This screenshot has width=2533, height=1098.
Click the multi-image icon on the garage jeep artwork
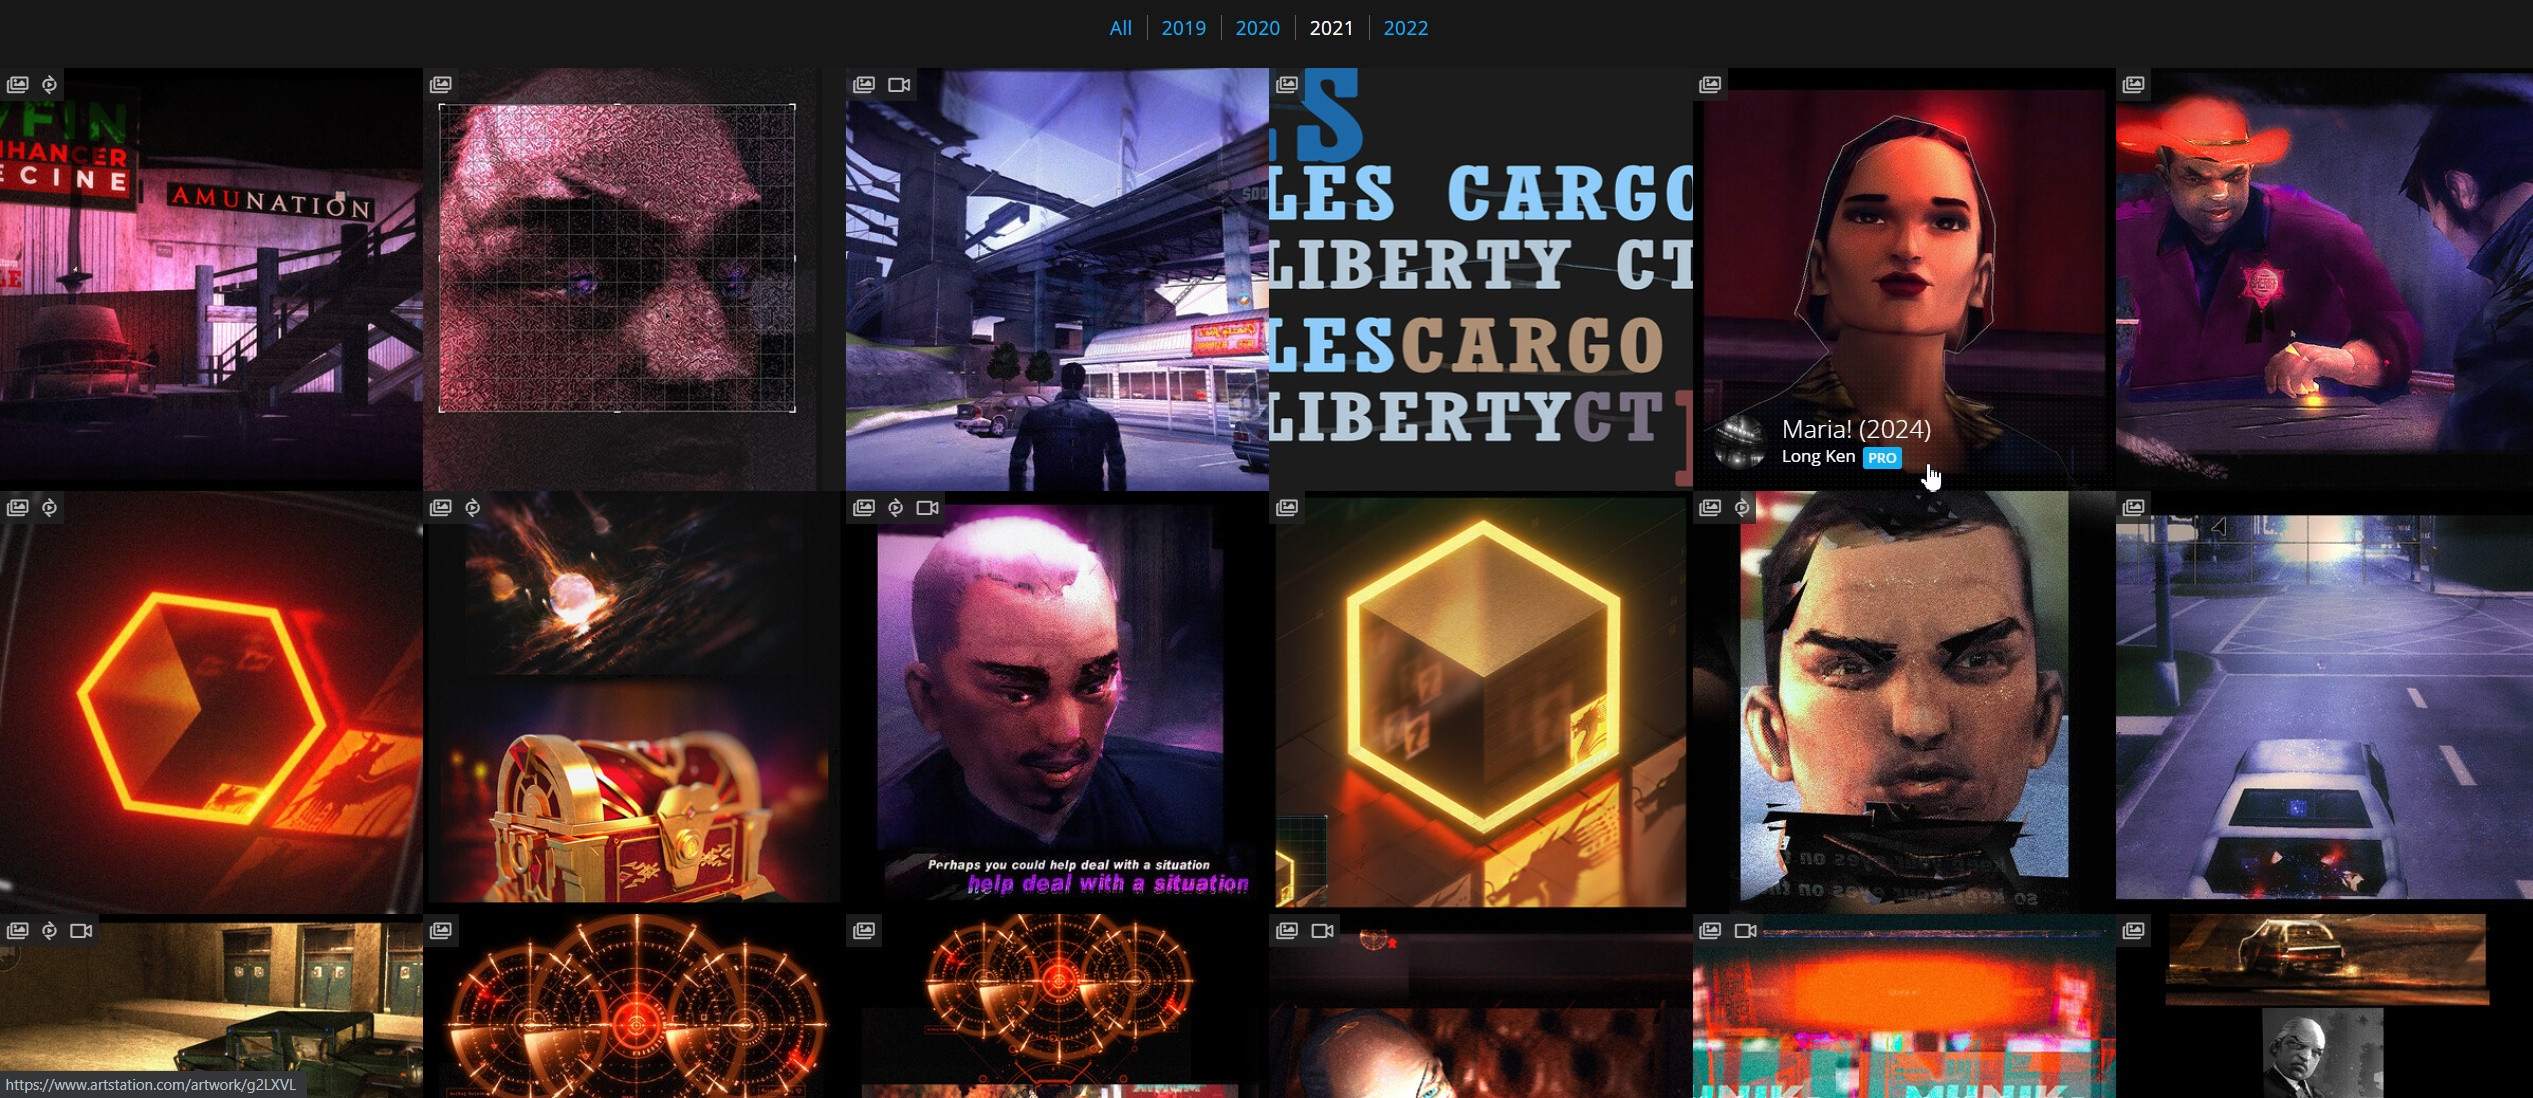(x=18, y=931)
